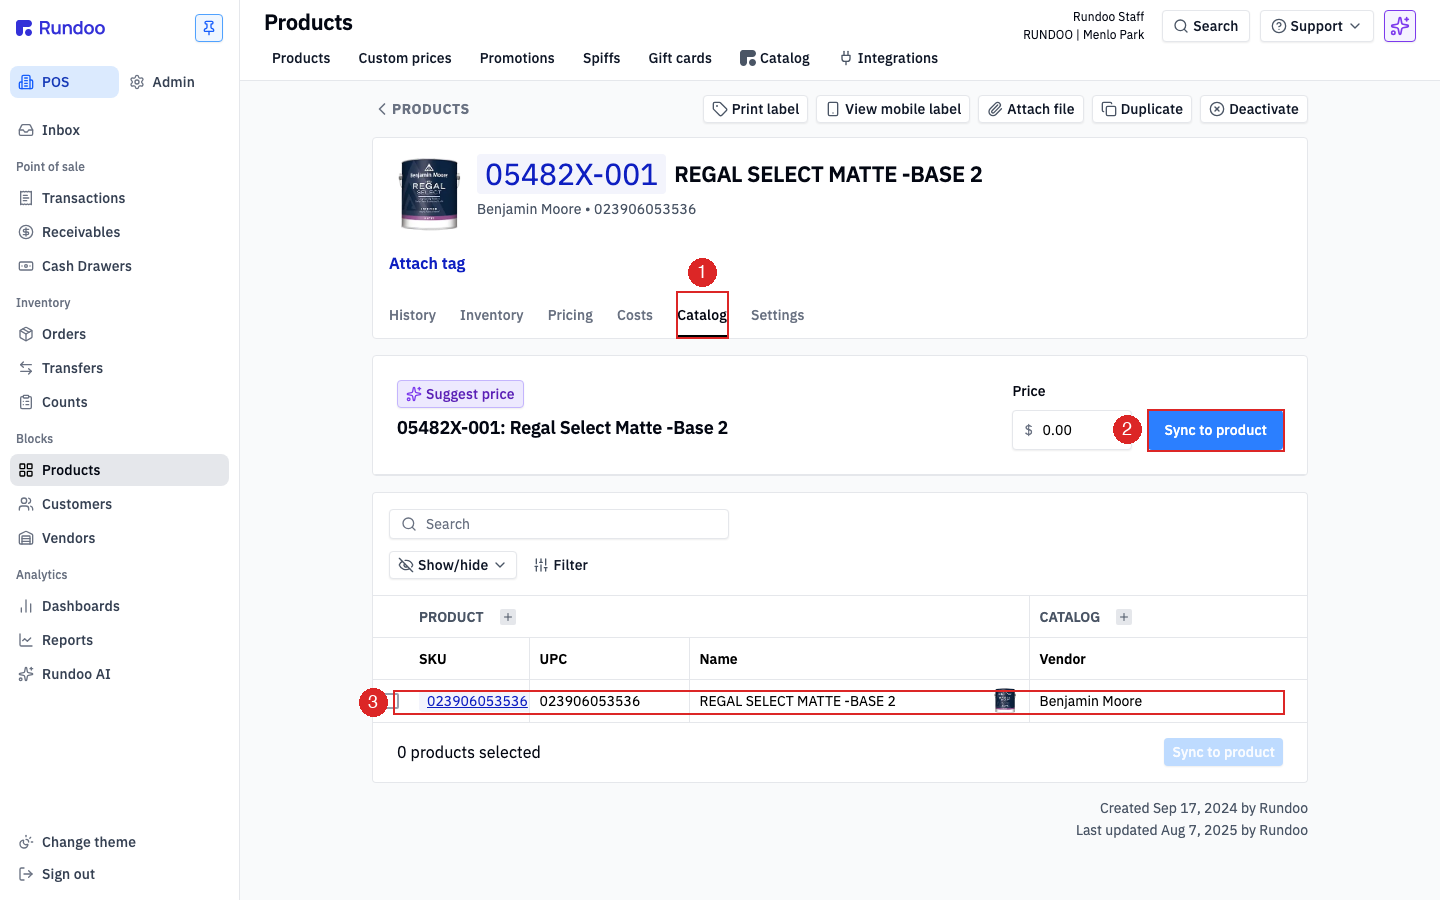The width and height of the screenshot is (1440, 900).
Task: Click blue Sync to product button
Action: click(x=1215, y=430)
